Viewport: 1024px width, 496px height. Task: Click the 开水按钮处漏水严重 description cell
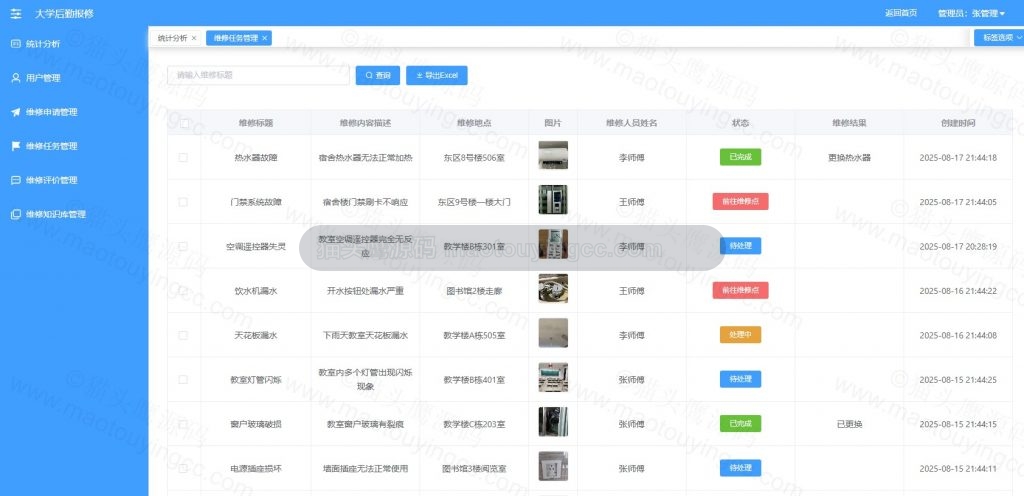pos(365,290)
